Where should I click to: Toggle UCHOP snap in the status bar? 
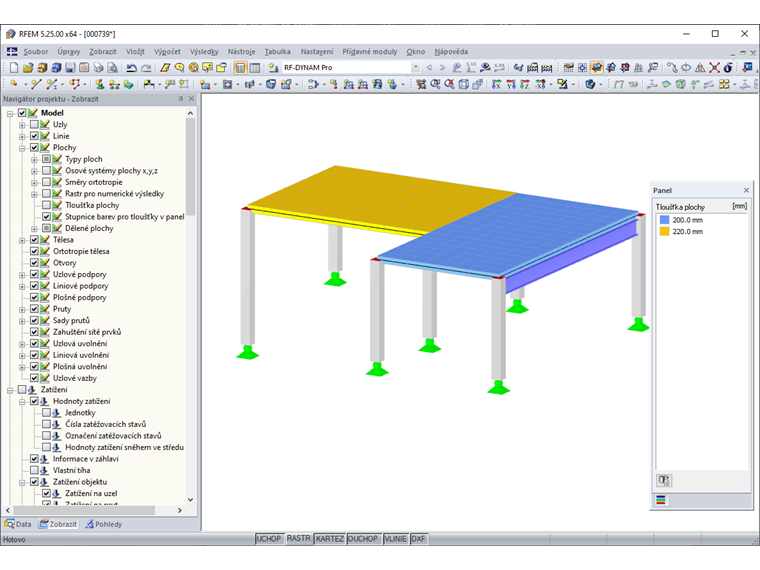pyautogui.click(x=269, y=539)
